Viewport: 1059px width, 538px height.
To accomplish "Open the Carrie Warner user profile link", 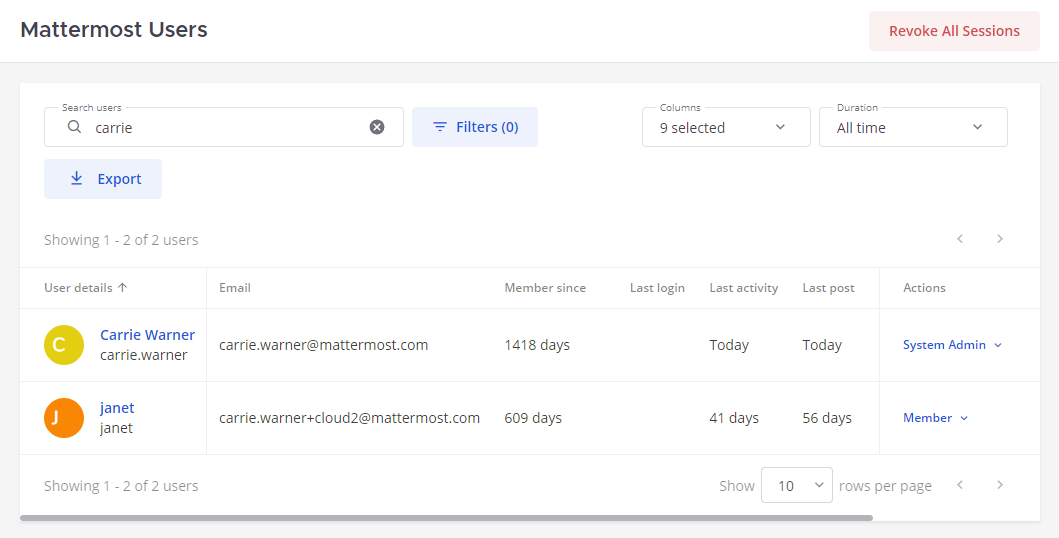I will pos(147,335).
